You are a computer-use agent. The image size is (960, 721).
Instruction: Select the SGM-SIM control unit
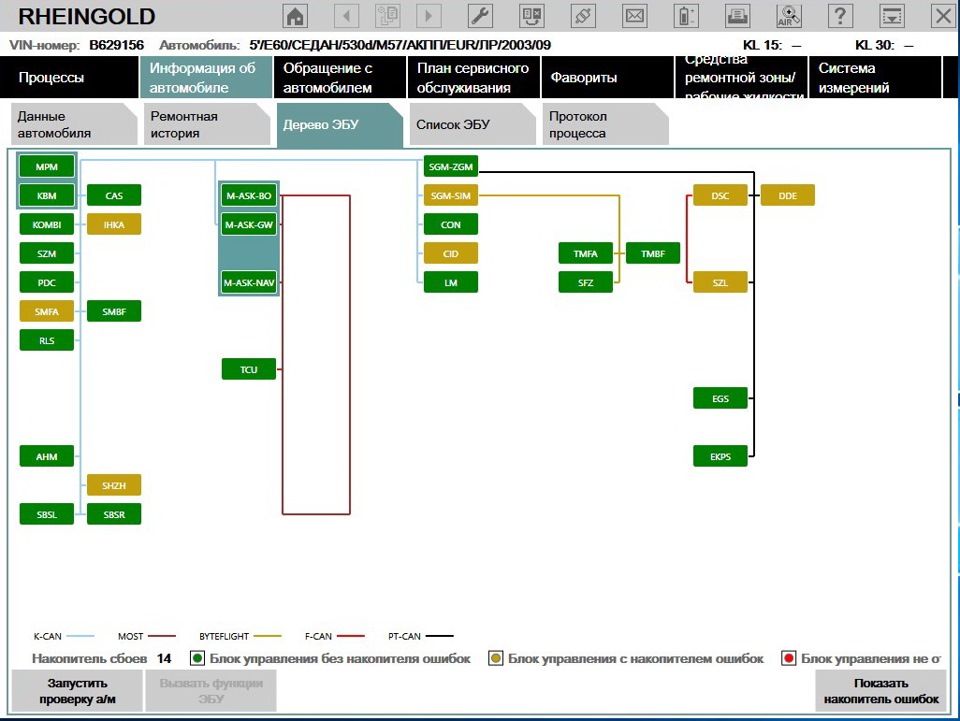pos(451,196)
